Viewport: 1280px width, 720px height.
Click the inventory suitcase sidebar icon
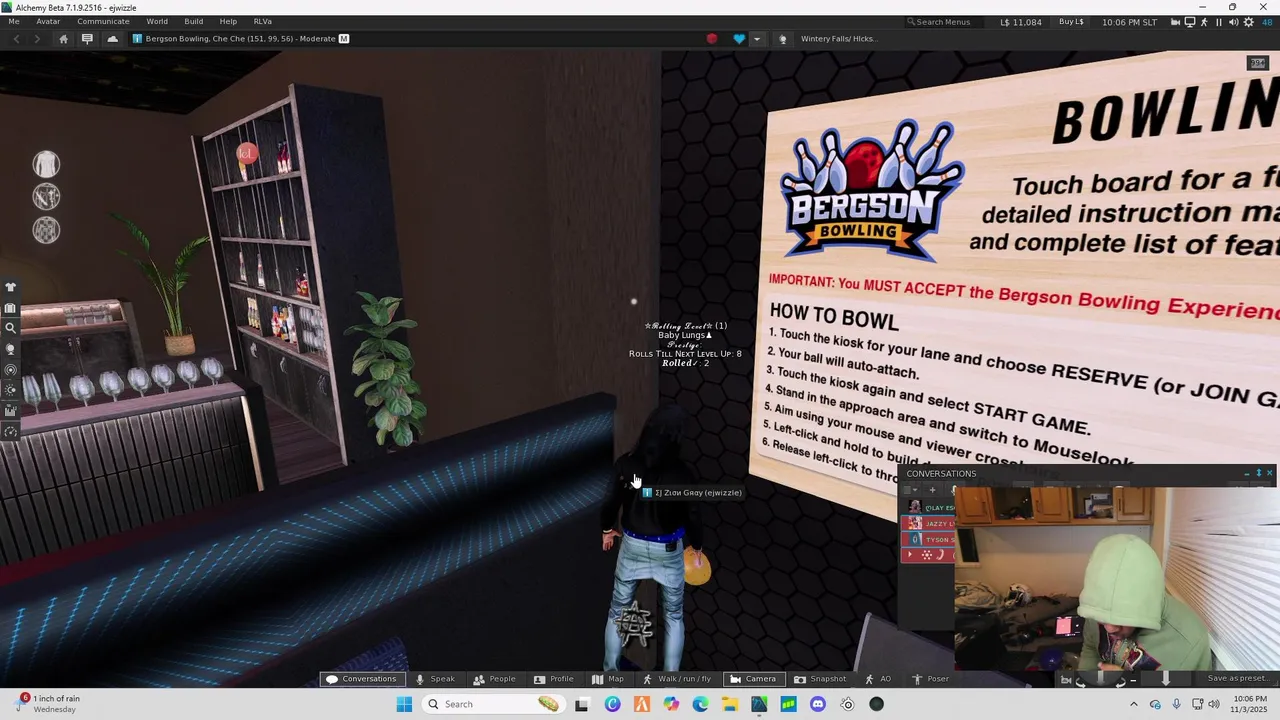click(x=10, y=308)
